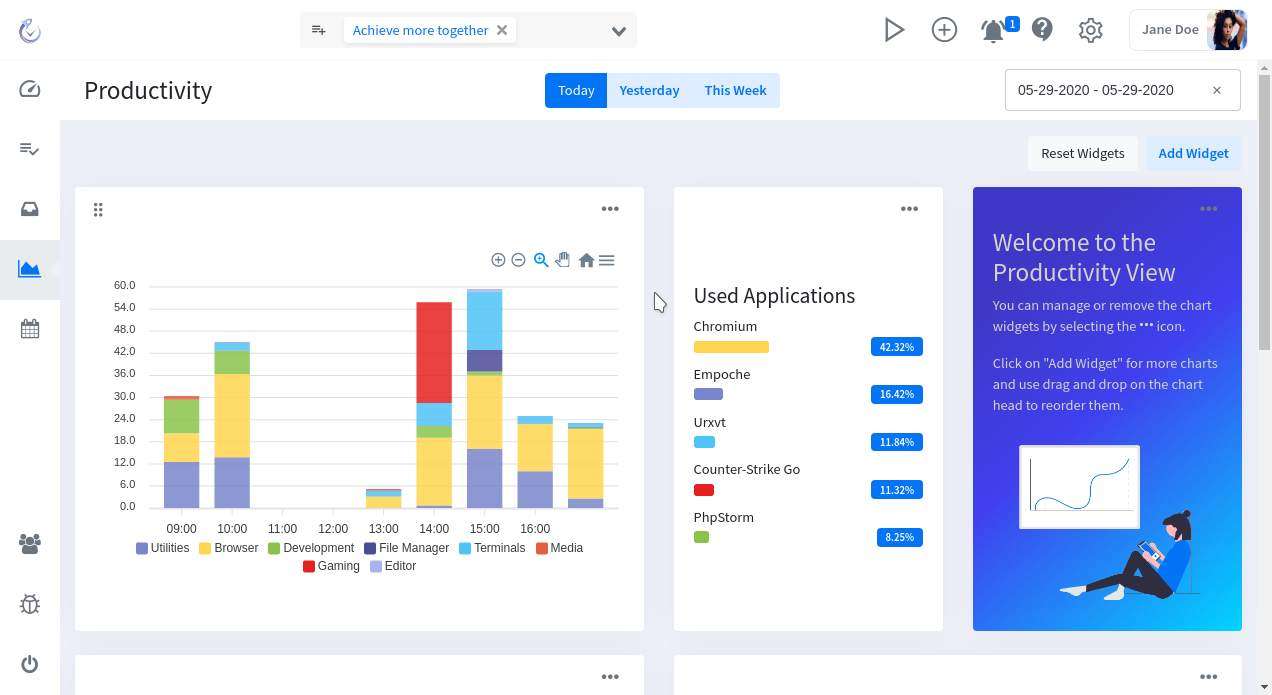Toggle Development series in chart legend
This screenshot has height=695, width=1272.
tap(310, 548)
